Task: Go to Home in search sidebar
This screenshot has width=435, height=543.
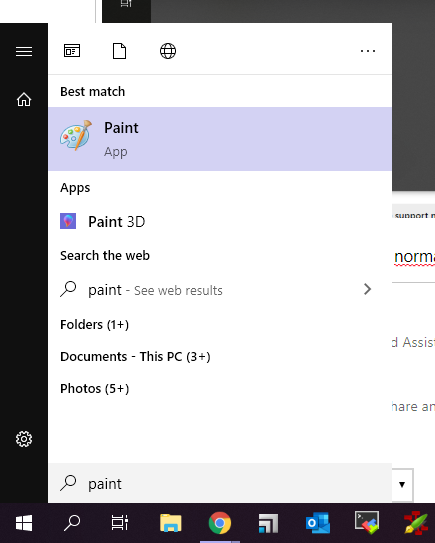Action: click(x=24, y=99)
